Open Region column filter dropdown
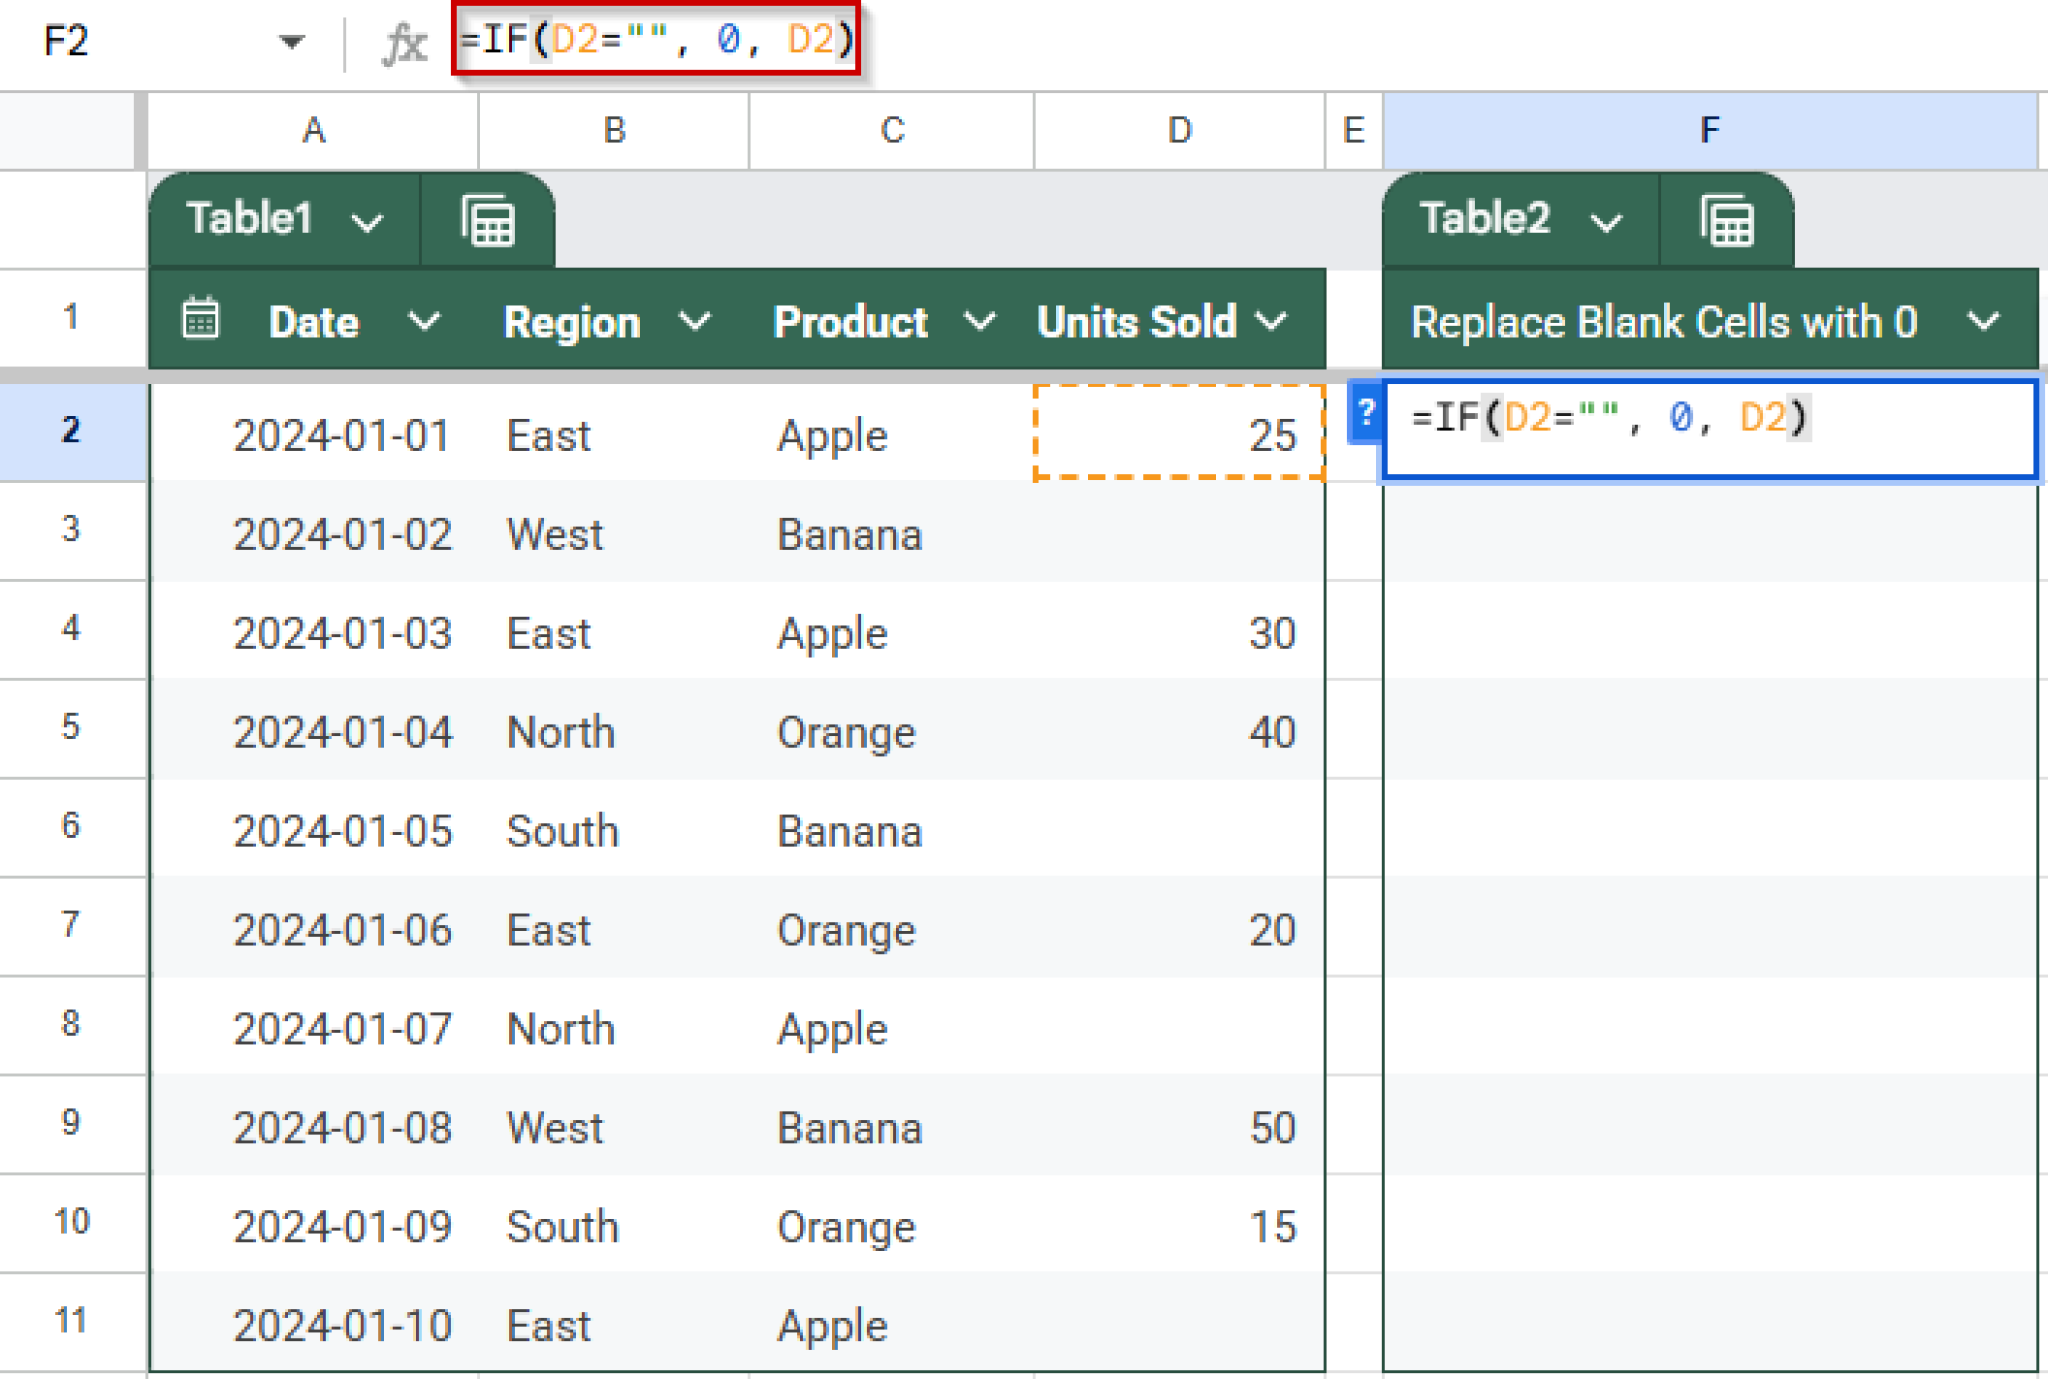Viewport: 2048px width, 1379px height. [695, 321]
